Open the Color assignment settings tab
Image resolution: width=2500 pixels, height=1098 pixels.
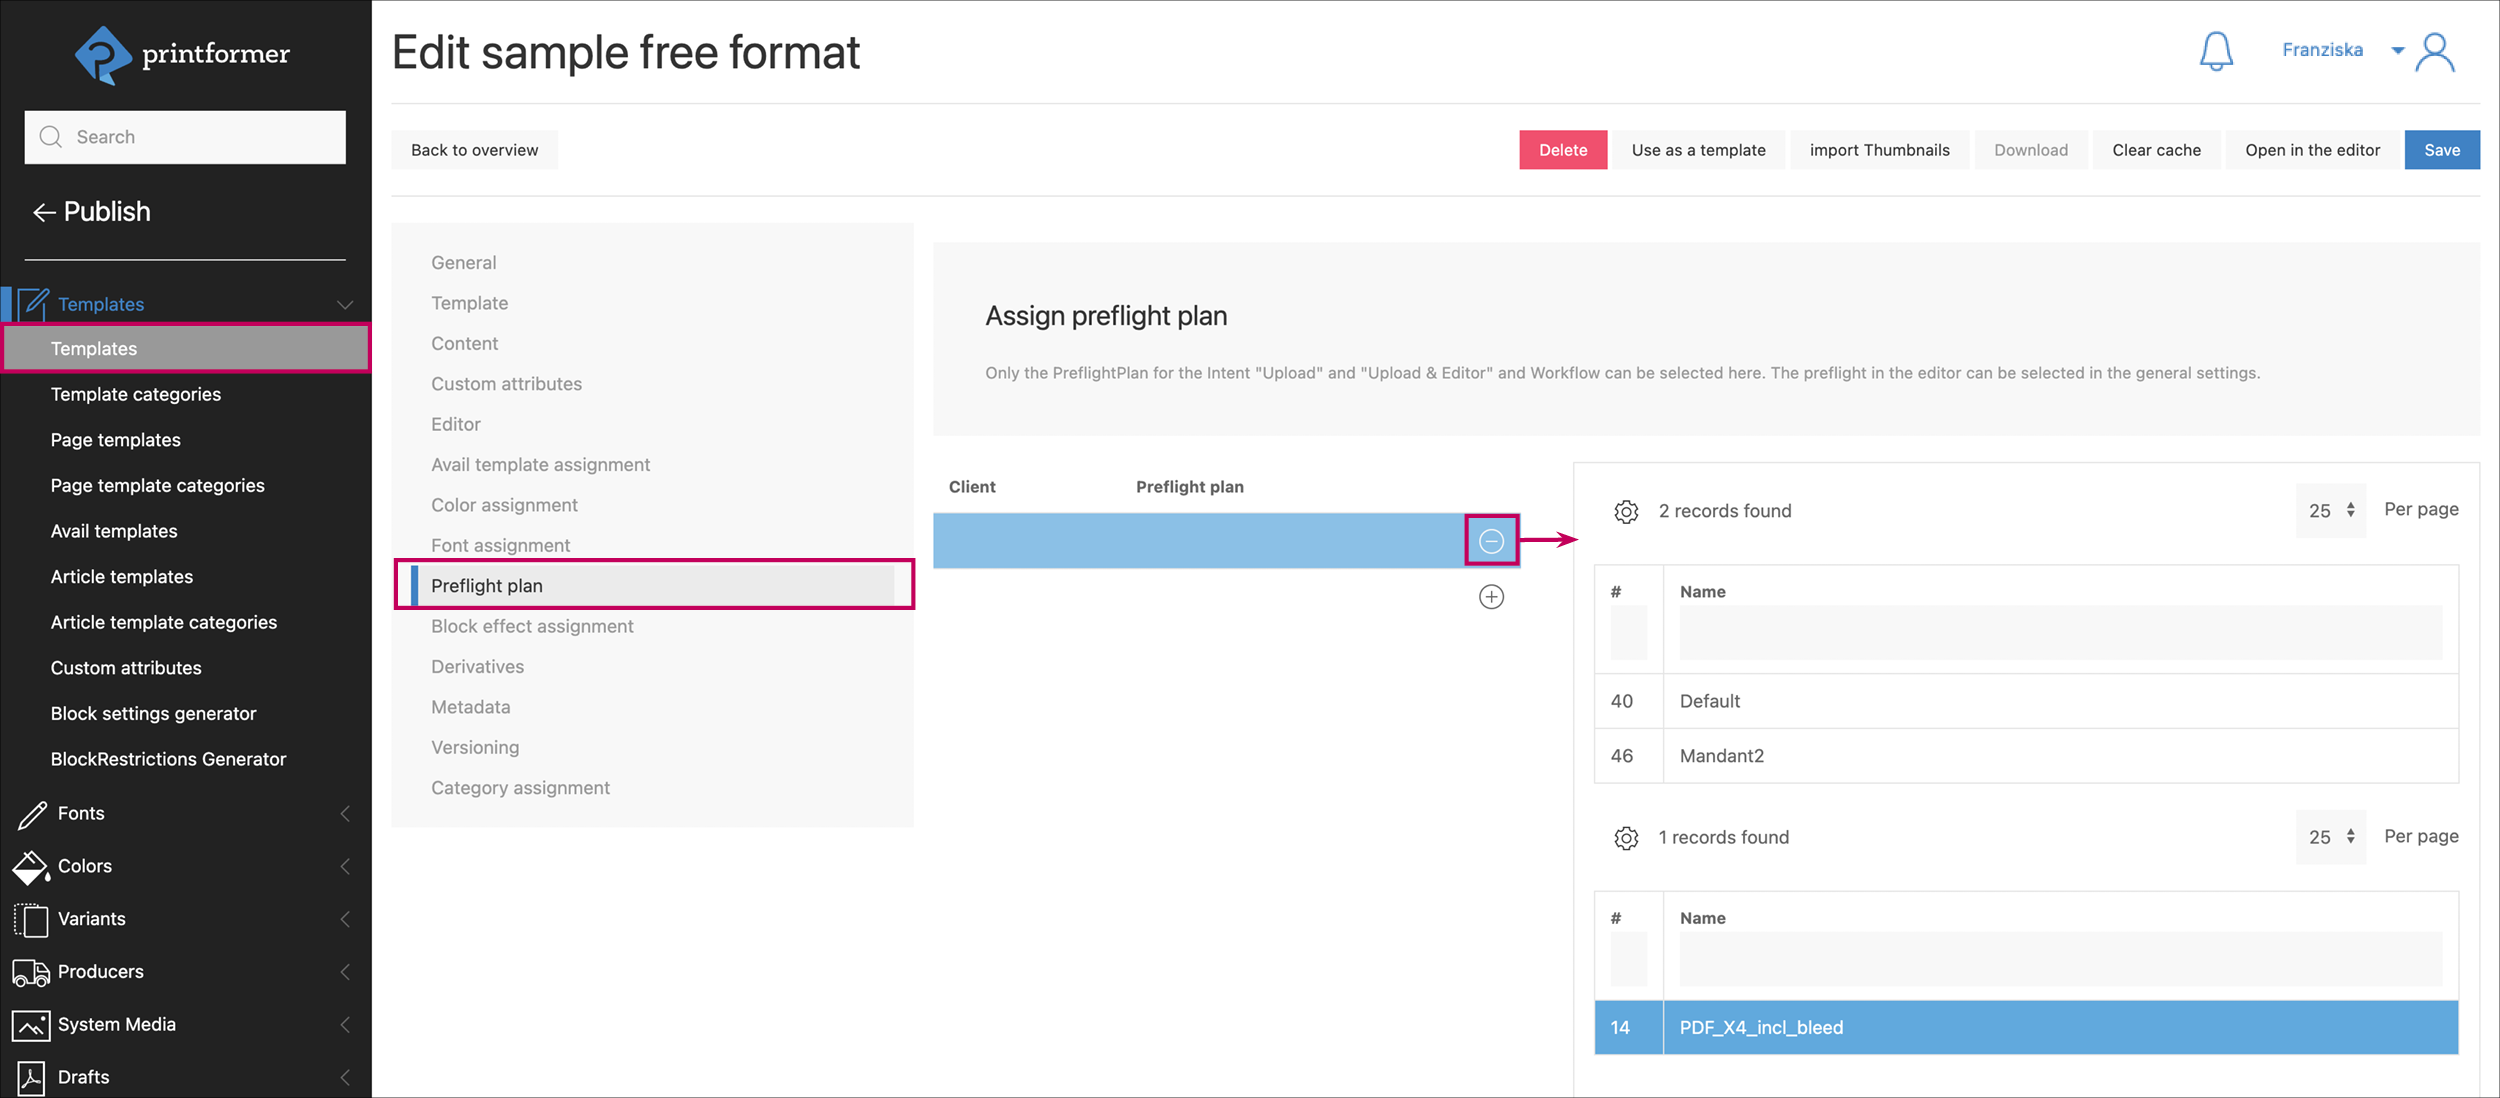[x=504, y=505]
